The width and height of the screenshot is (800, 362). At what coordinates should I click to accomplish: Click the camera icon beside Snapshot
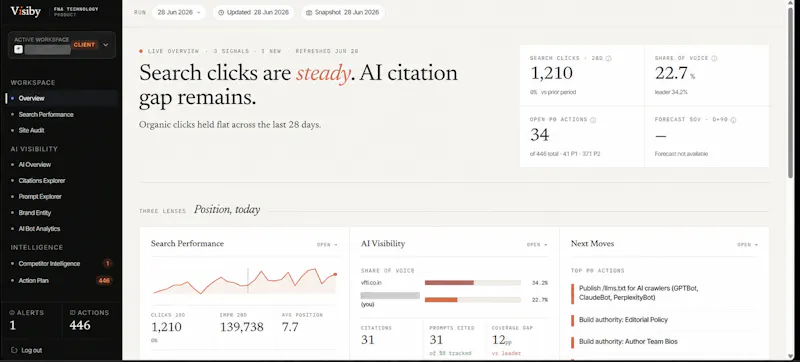coord(309,13)
